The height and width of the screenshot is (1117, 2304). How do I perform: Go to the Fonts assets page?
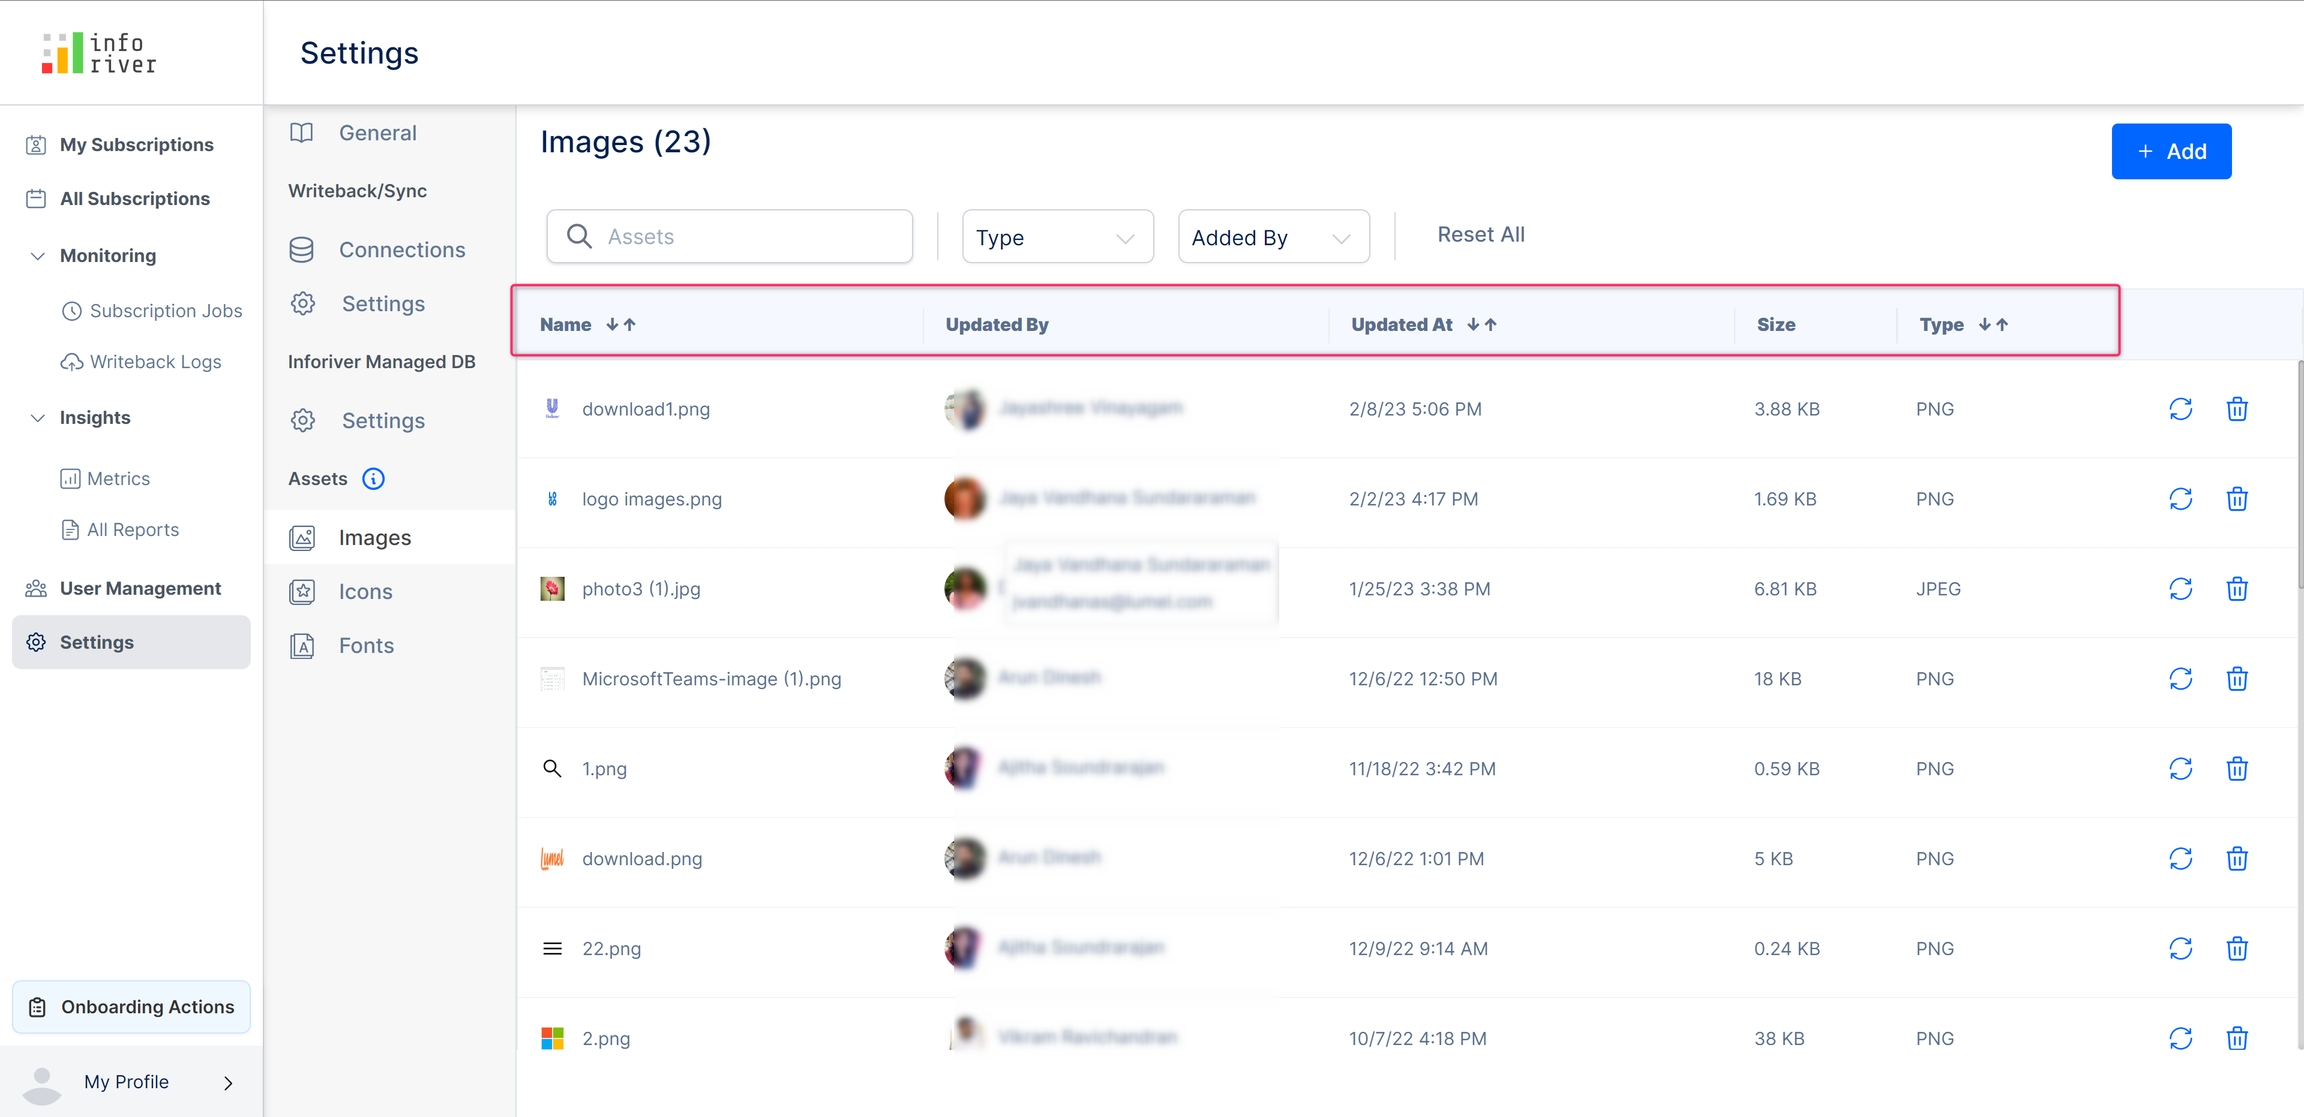(366, 646)
